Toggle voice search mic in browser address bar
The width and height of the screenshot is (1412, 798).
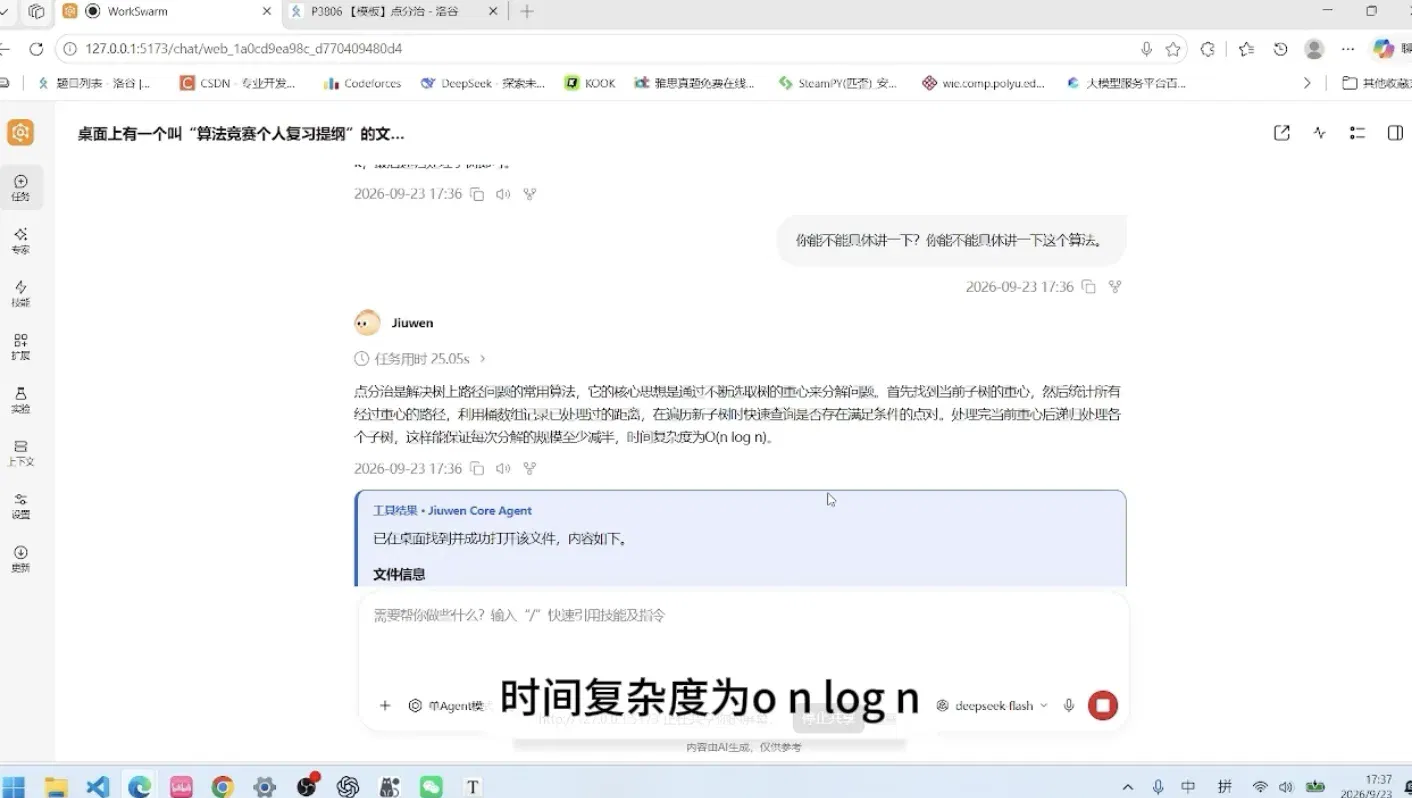pos(1146,49)
